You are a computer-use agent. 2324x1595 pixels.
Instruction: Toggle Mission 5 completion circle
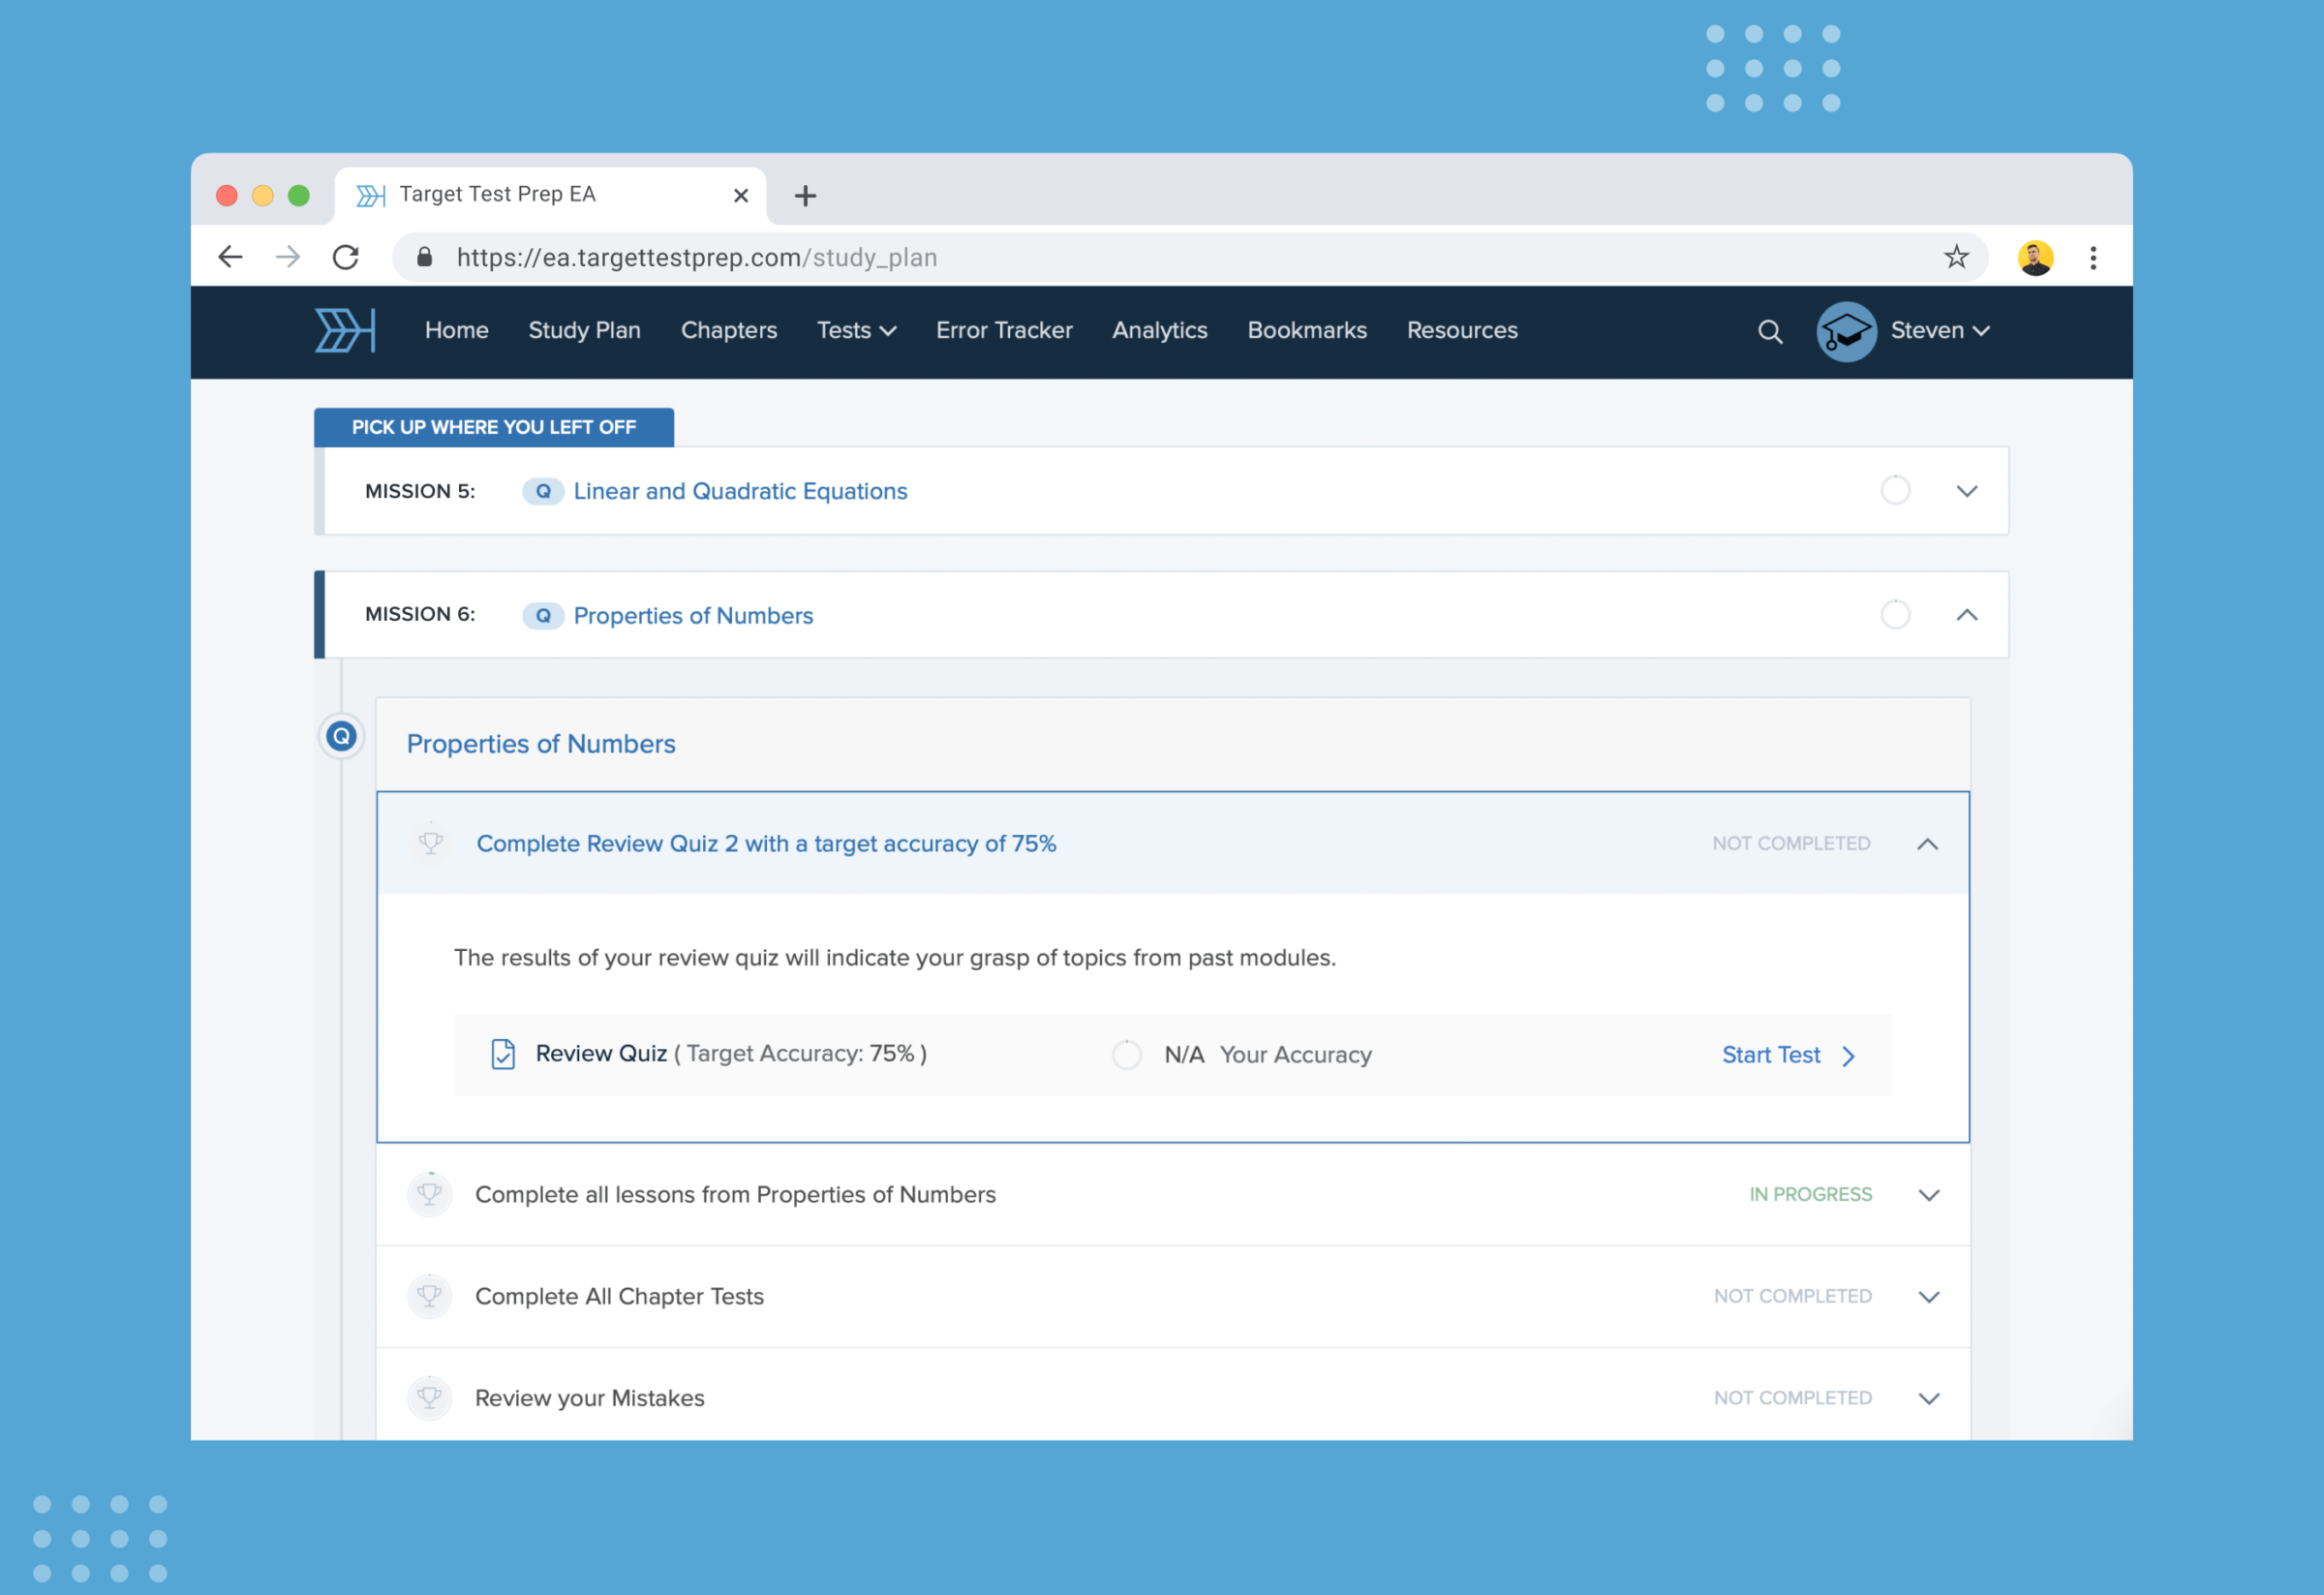(x=1895, y=490)
